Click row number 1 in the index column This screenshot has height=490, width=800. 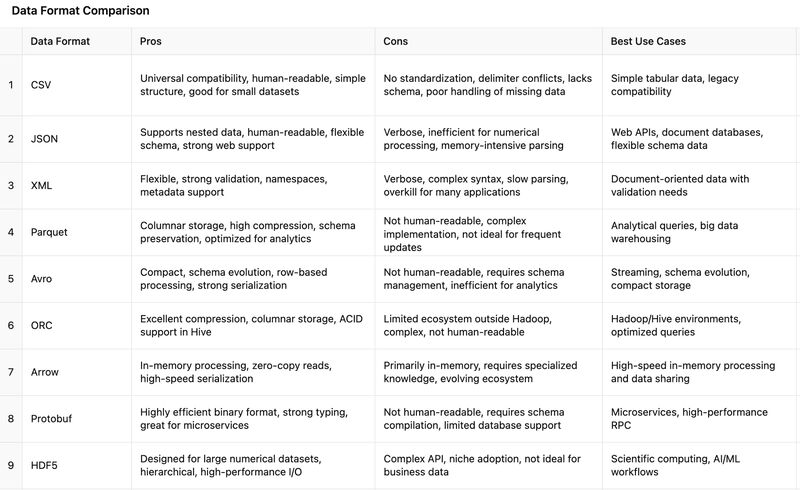coord(11,85)
